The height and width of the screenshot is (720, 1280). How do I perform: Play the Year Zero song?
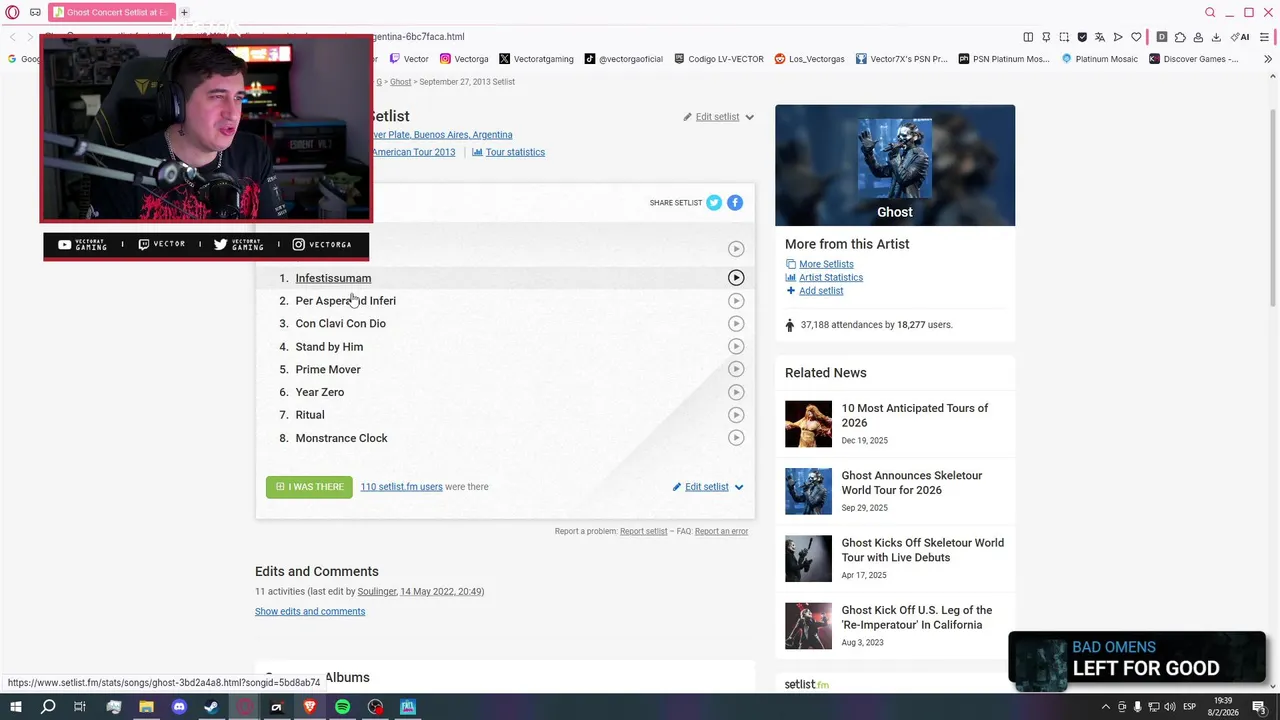point(736,392)
